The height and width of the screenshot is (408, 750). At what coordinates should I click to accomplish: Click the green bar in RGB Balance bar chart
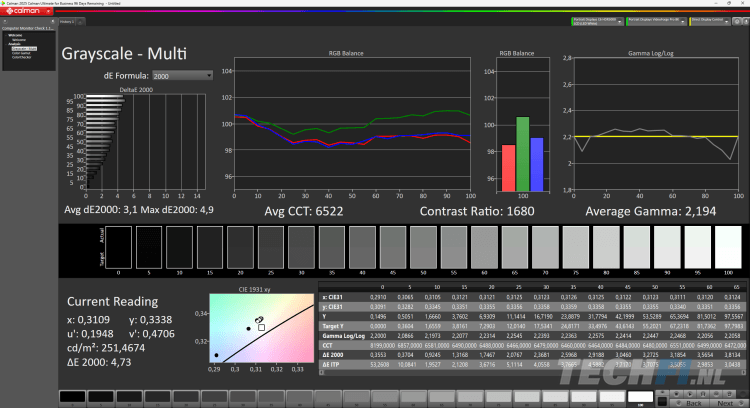(522, 154)
